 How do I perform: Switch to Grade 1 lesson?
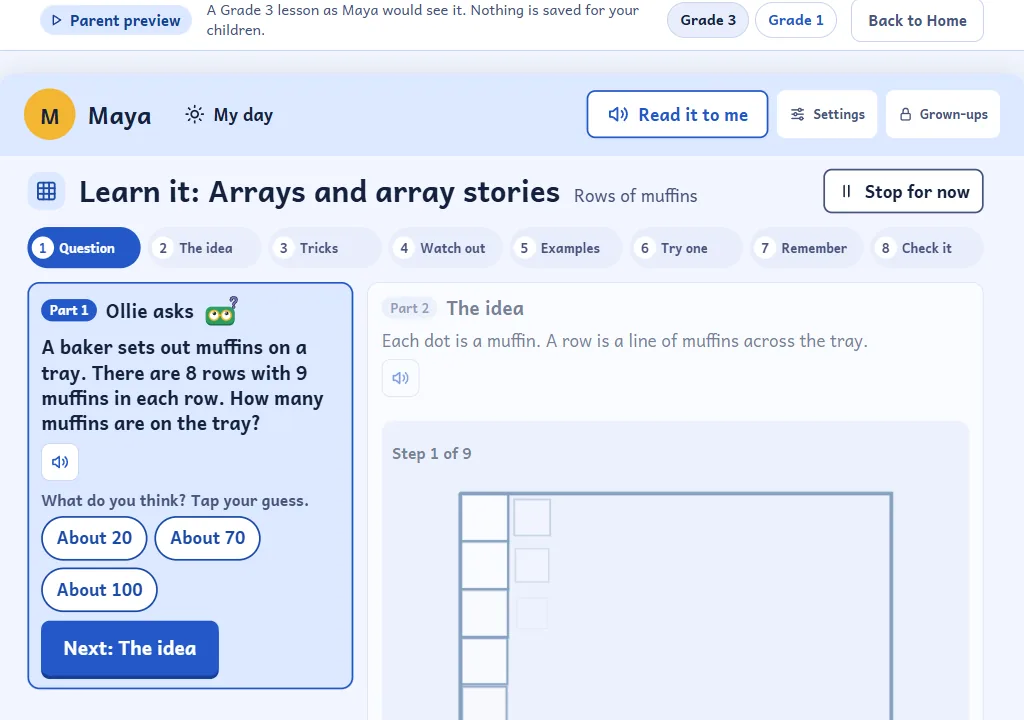click(795, 20)
